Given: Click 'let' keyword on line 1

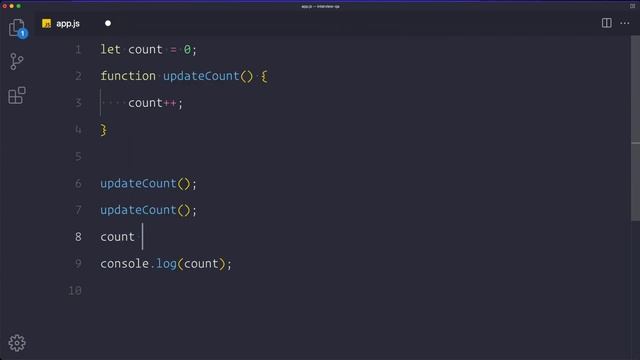Looking at the screenshot, I should (x=111, y=50).
